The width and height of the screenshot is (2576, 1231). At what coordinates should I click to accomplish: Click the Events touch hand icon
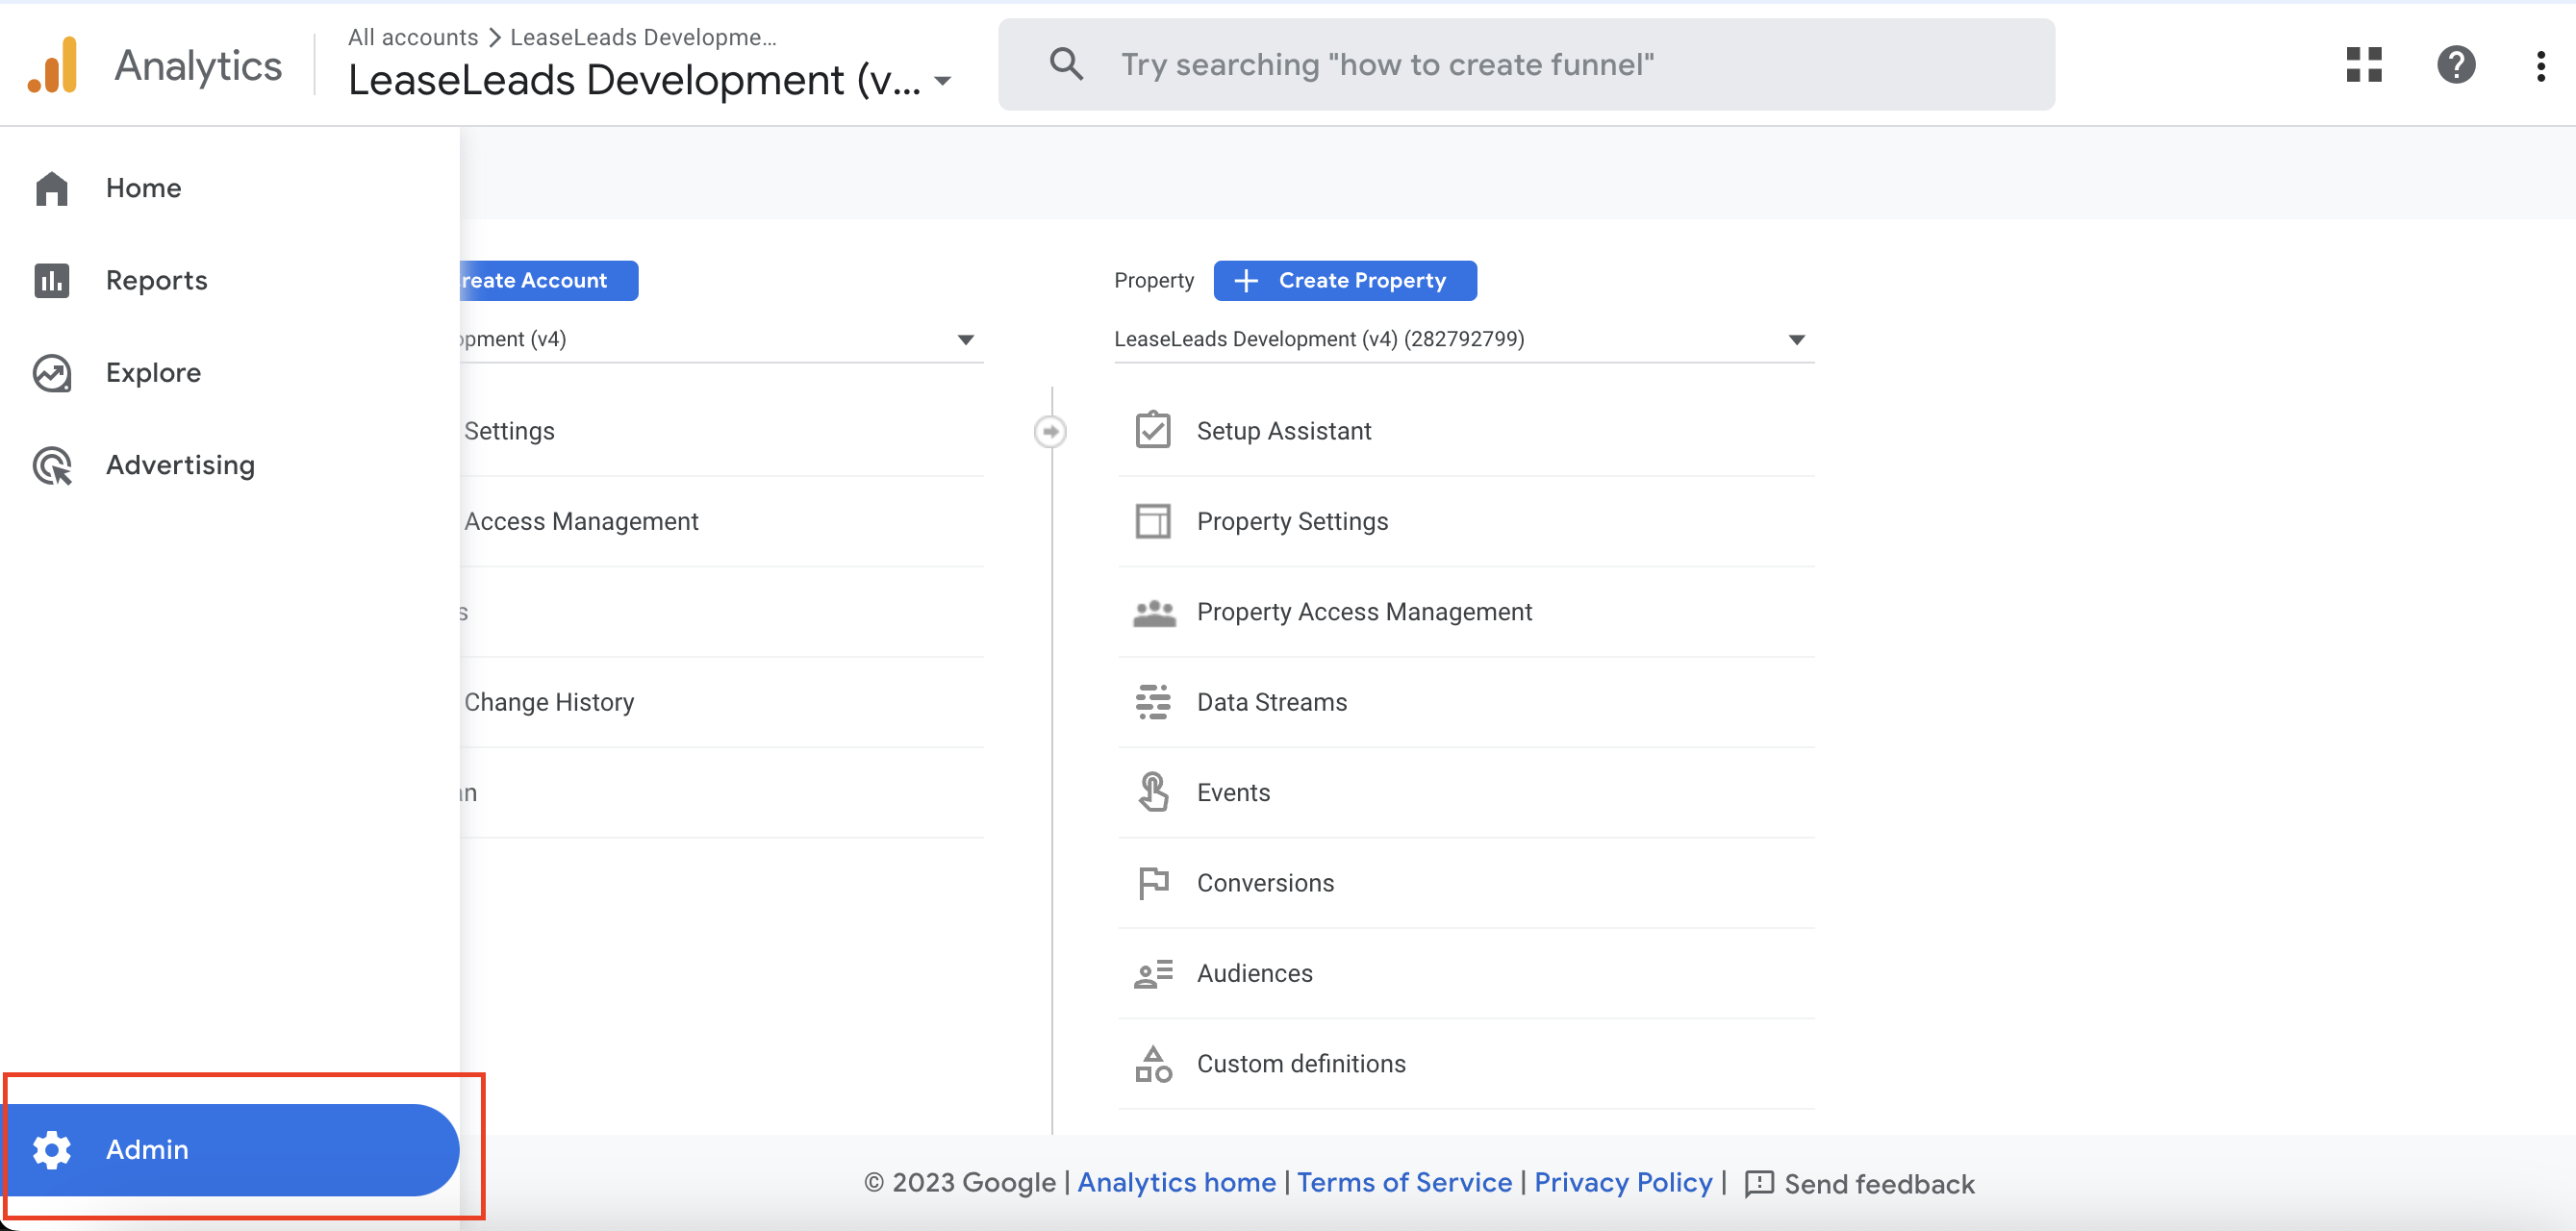point(1153,792)
